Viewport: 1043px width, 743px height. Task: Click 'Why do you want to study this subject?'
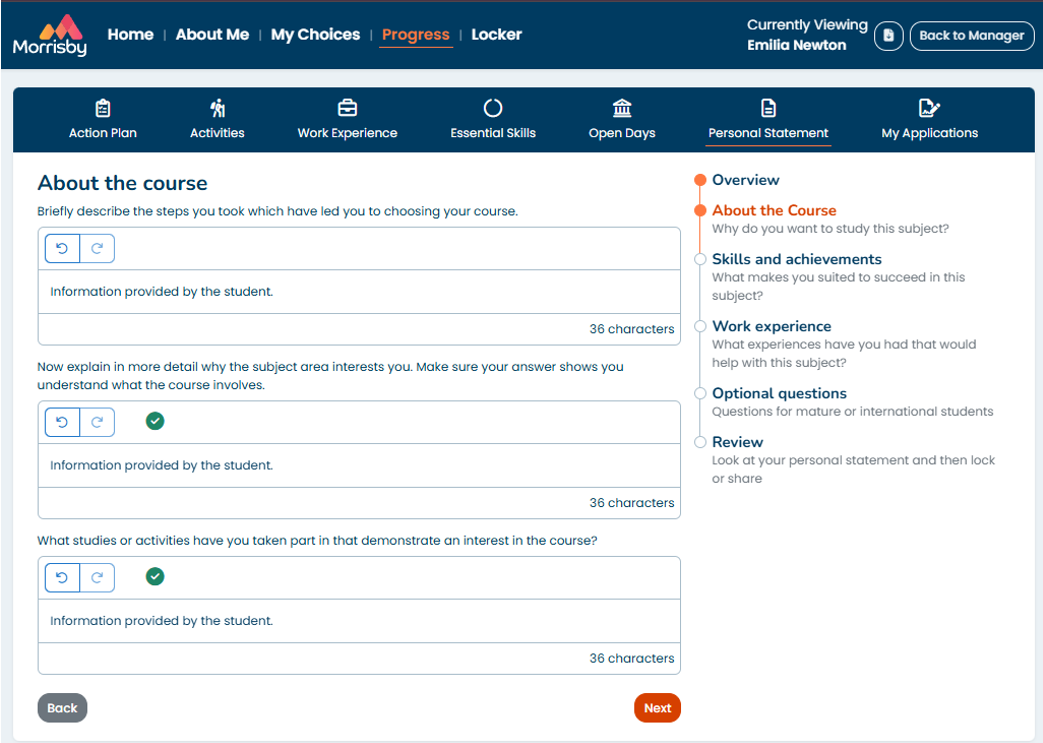pos(830,228)
